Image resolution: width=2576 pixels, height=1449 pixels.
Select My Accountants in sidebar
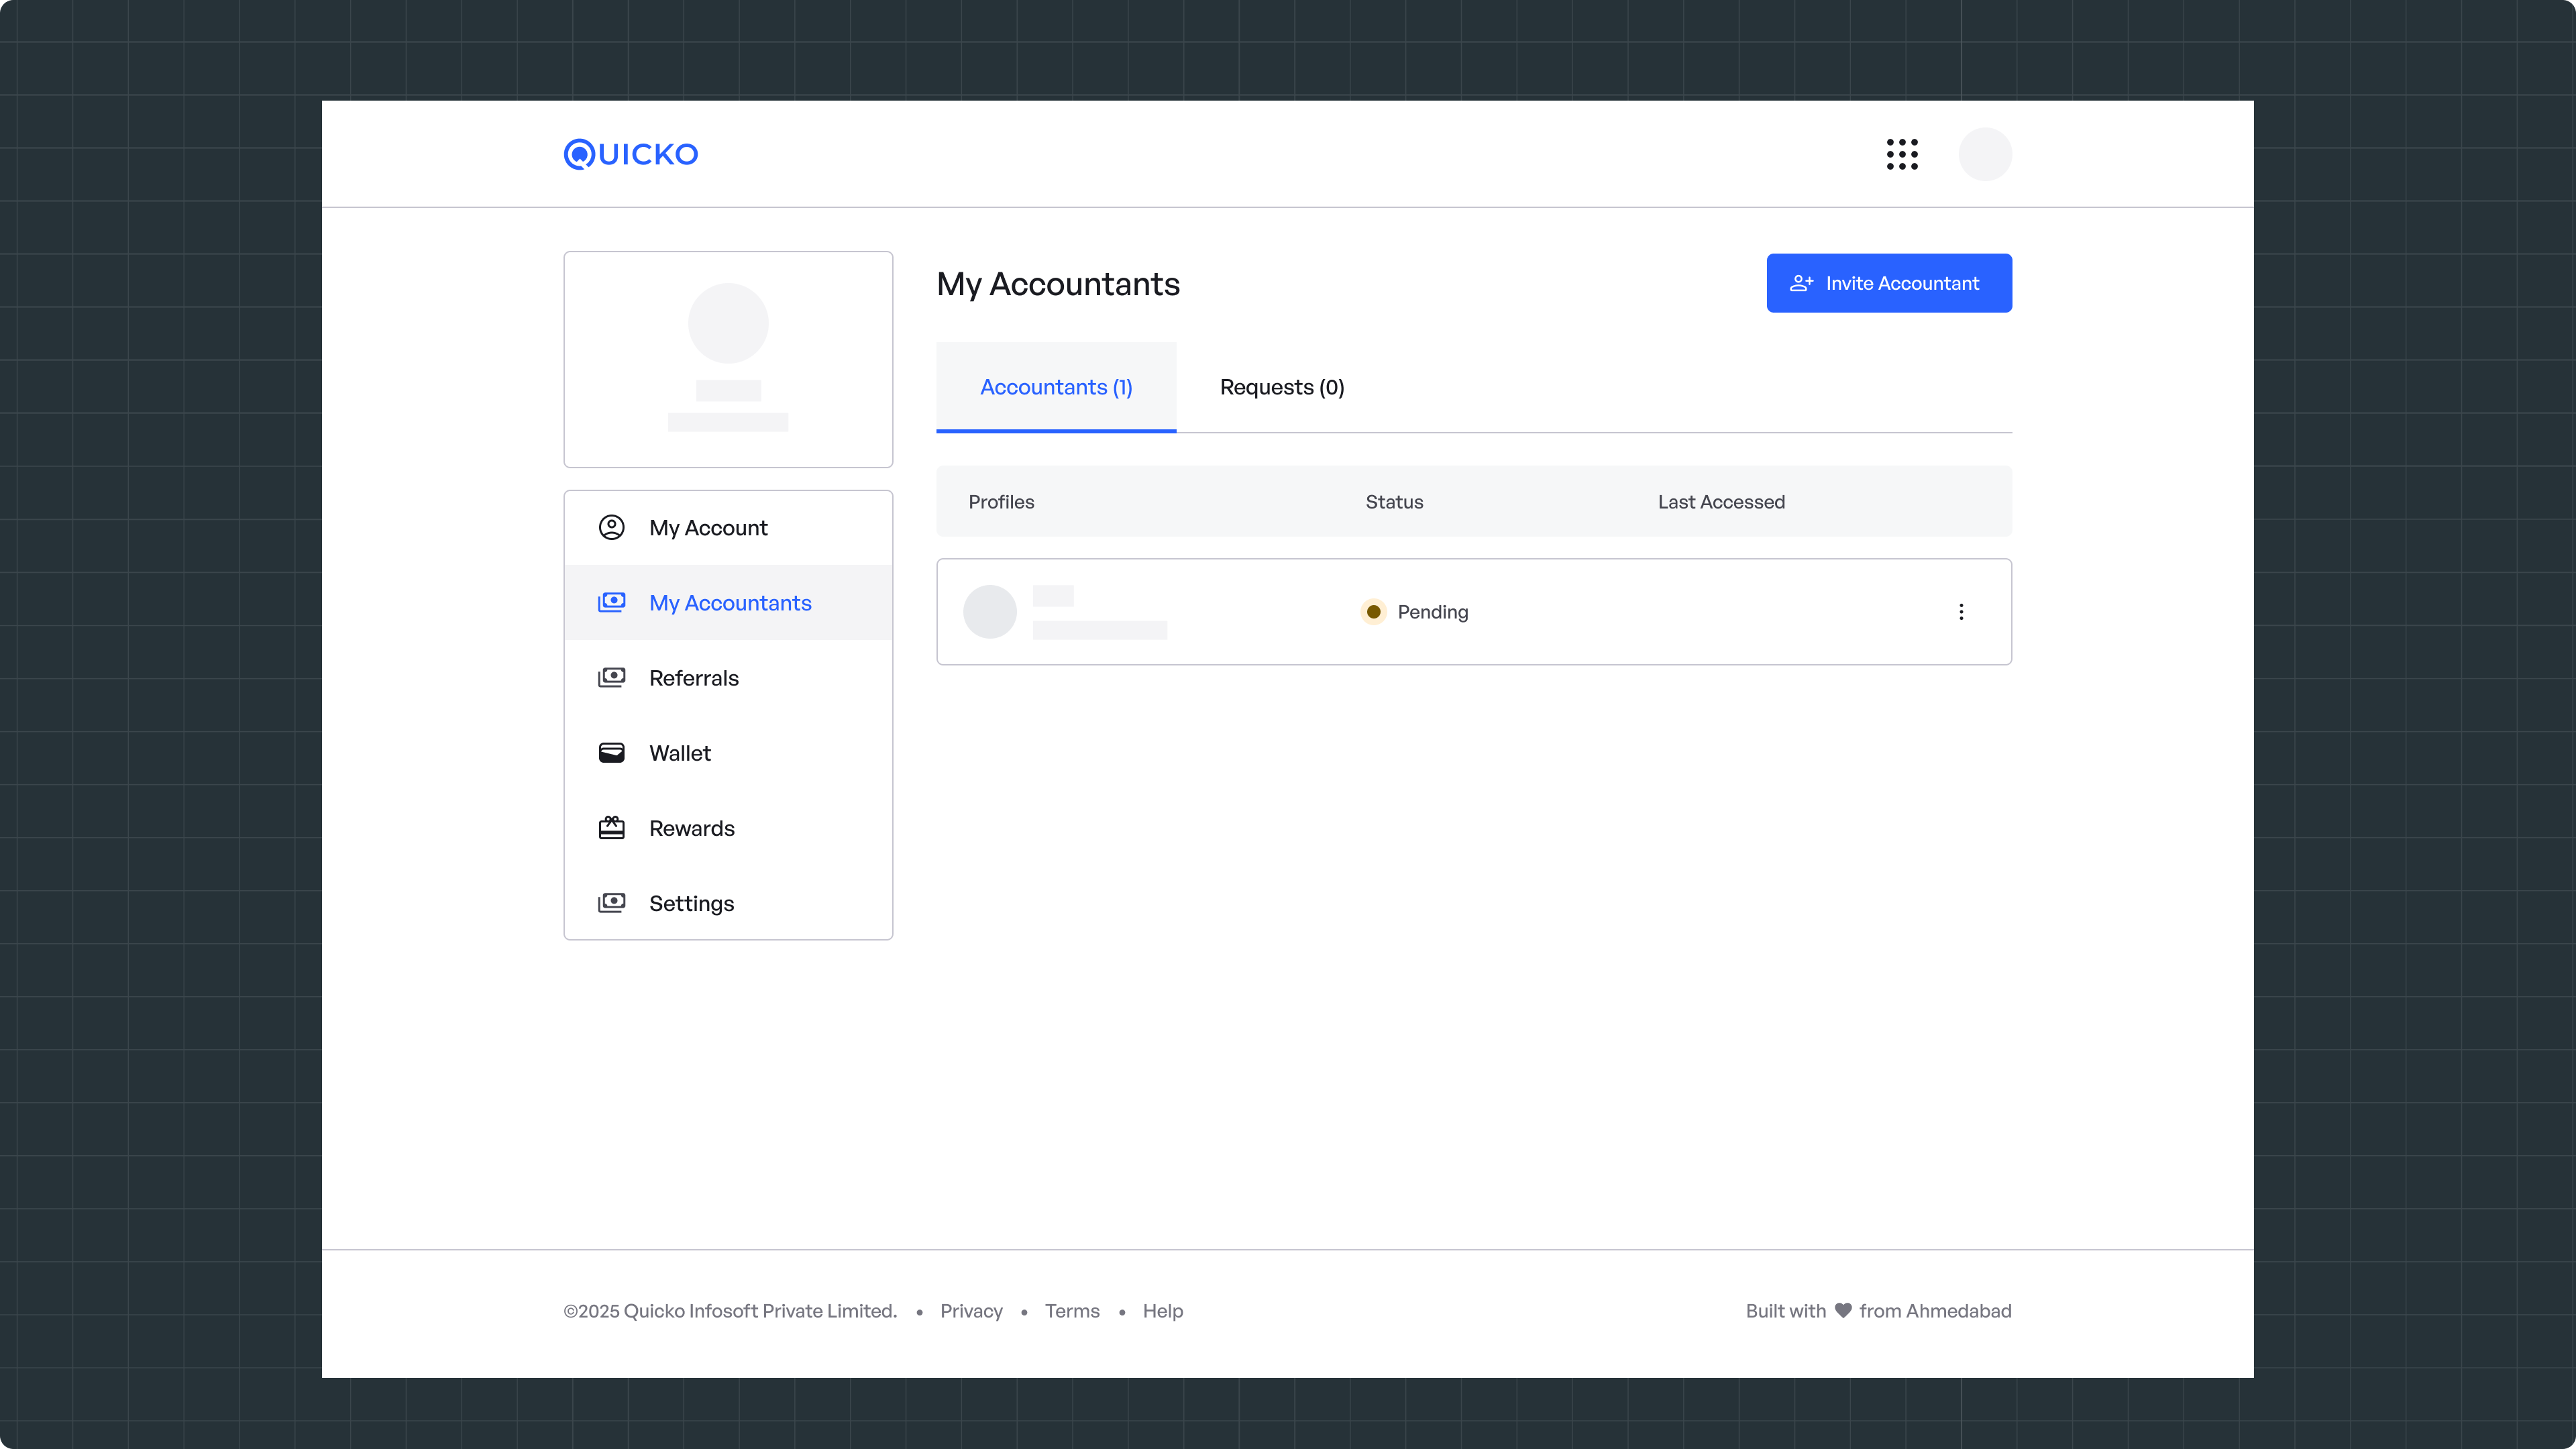[x=728, y=602]
